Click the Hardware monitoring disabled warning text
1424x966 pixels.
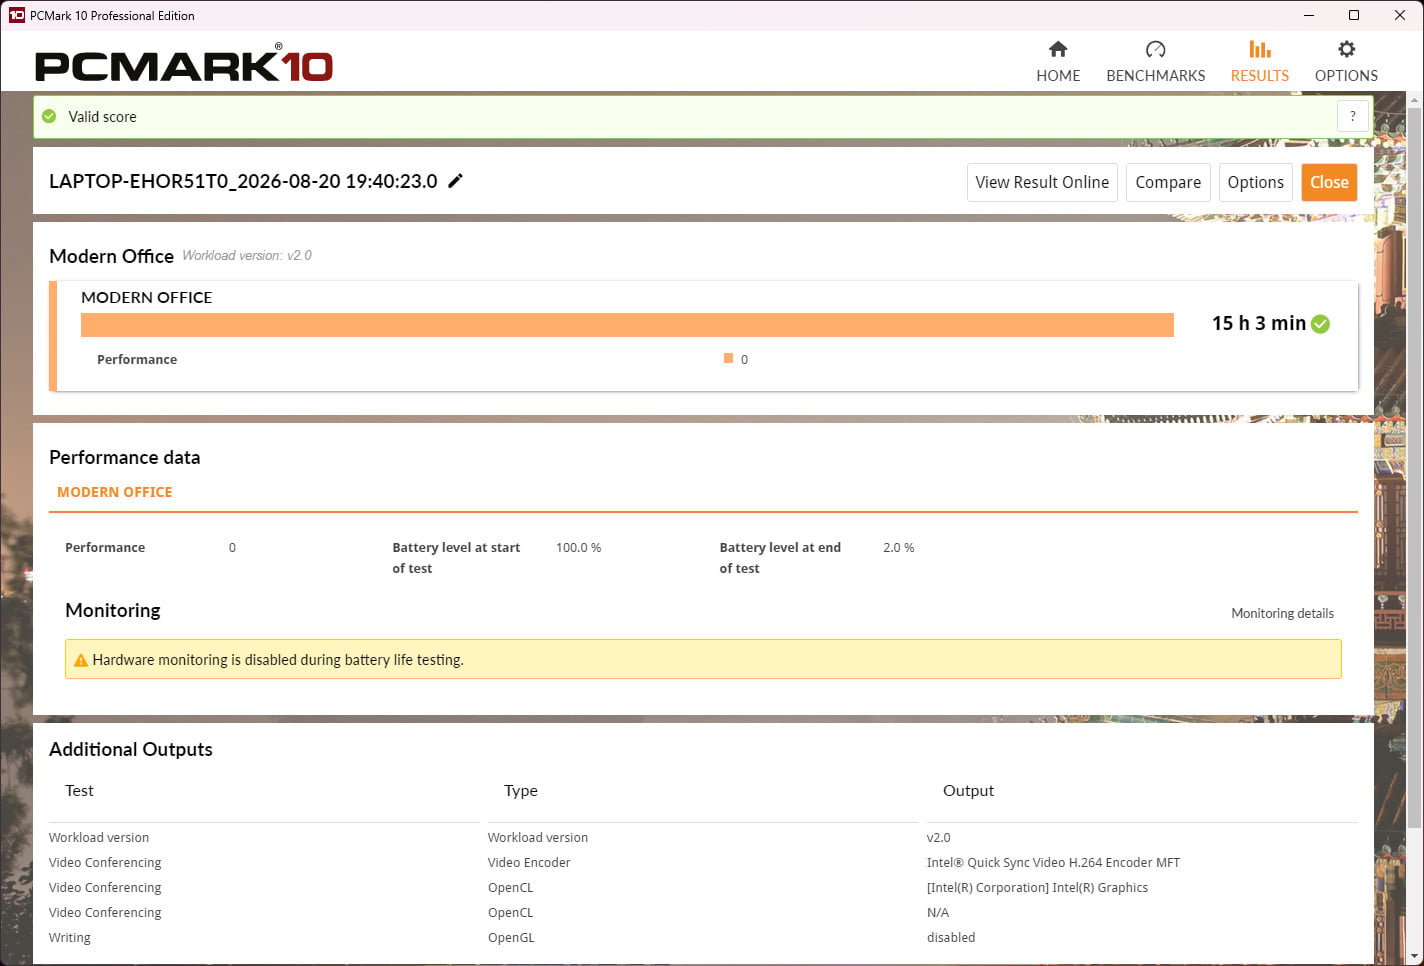pos(278,660)
